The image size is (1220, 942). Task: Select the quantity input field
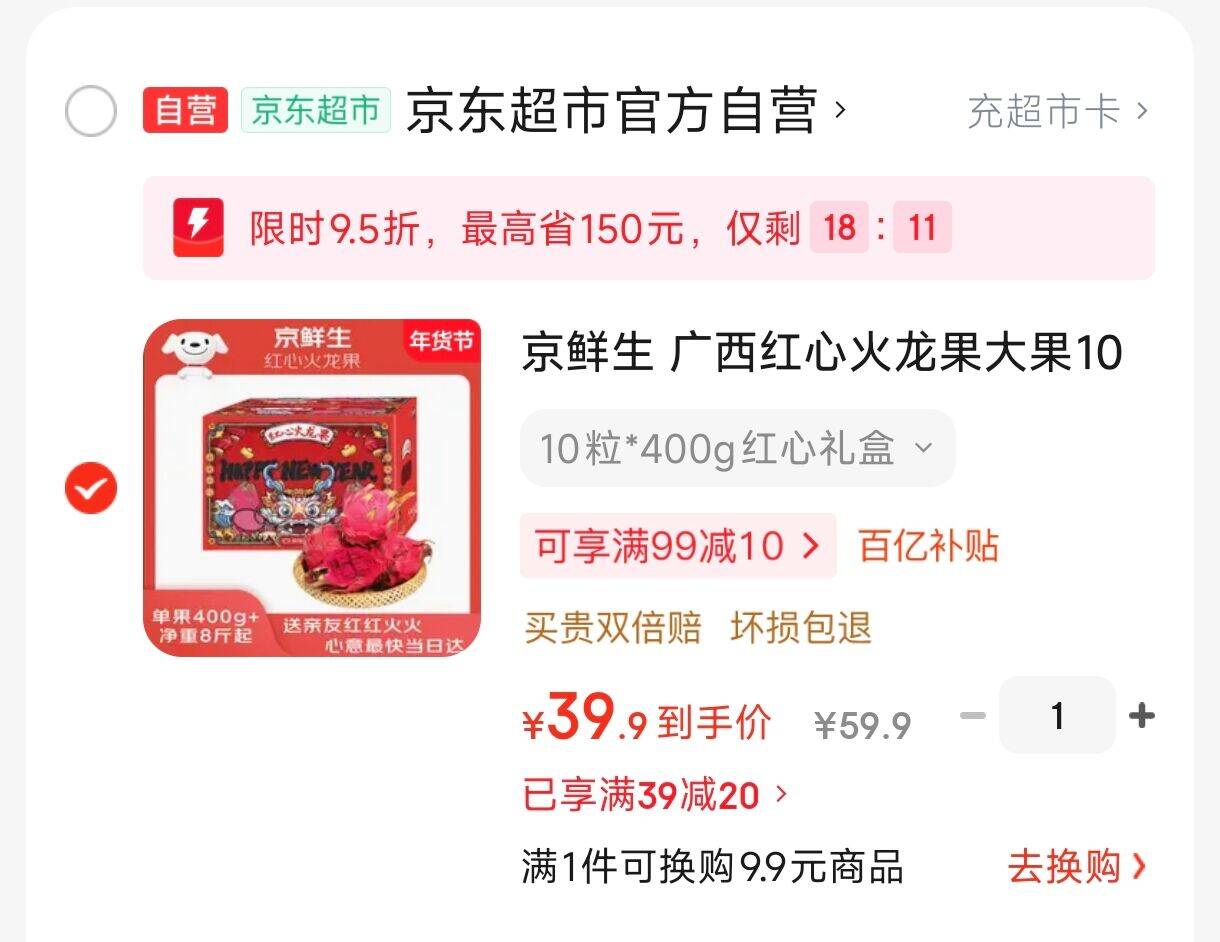click(x=1057, y=715)
